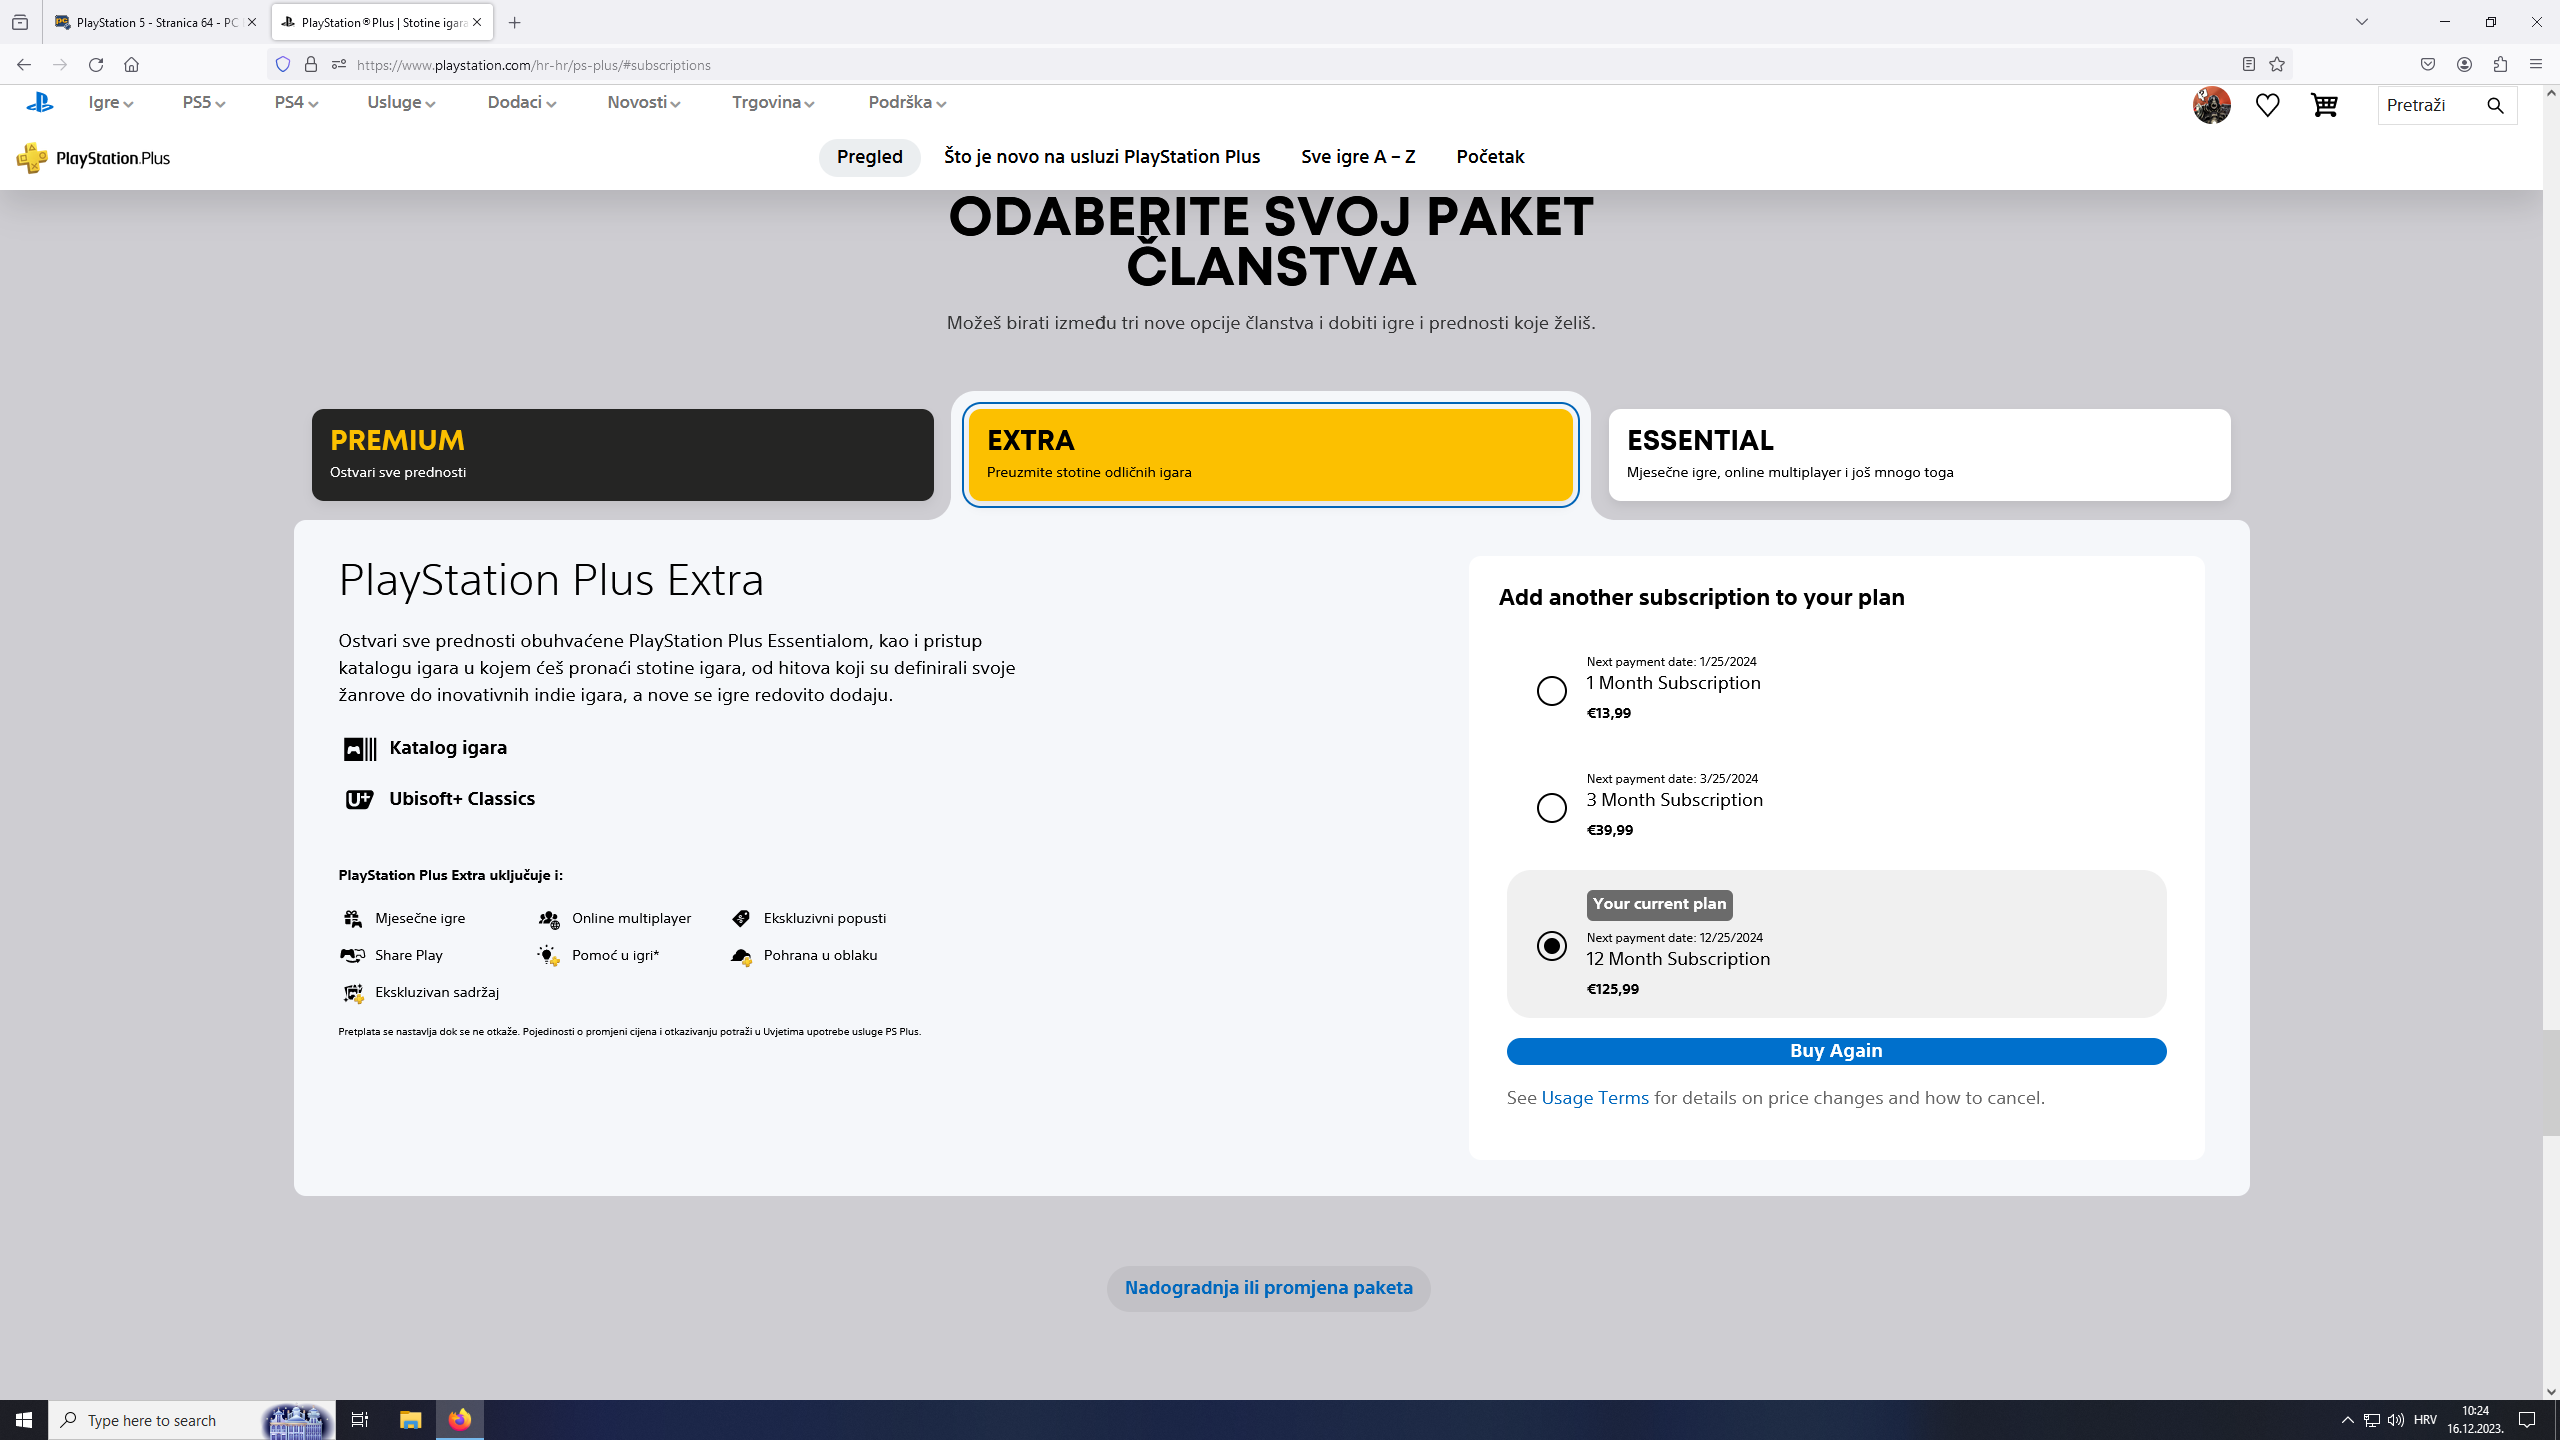The image size is (2560, 1440).
Task: Bookmark page with star icon
Action: 2277,64
